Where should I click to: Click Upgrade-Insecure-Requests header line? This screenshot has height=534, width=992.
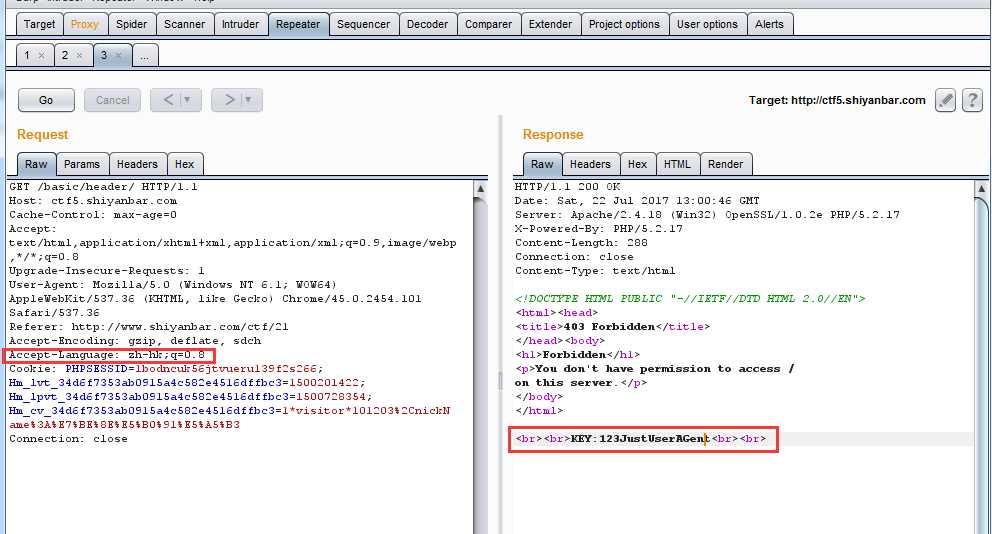[x=107, y=271]
